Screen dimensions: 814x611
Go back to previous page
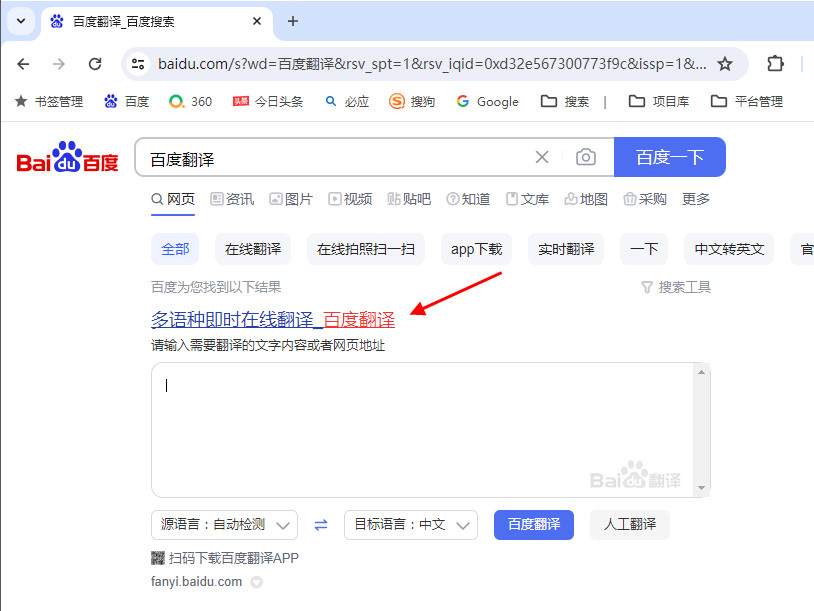[x=23, y=64]
